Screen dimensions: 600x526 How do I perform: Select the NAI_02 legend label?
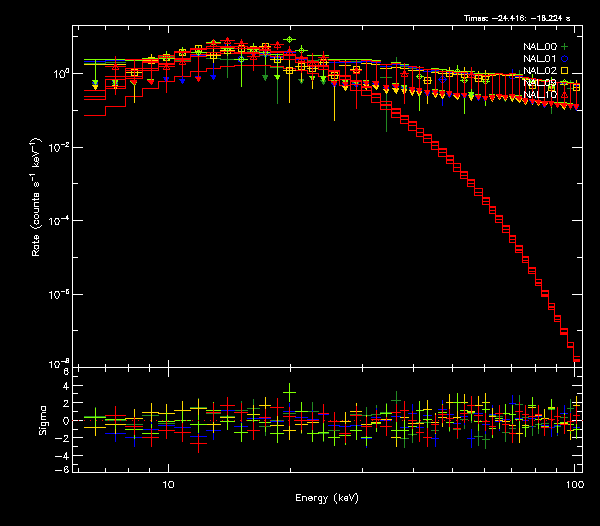point(539,71)
